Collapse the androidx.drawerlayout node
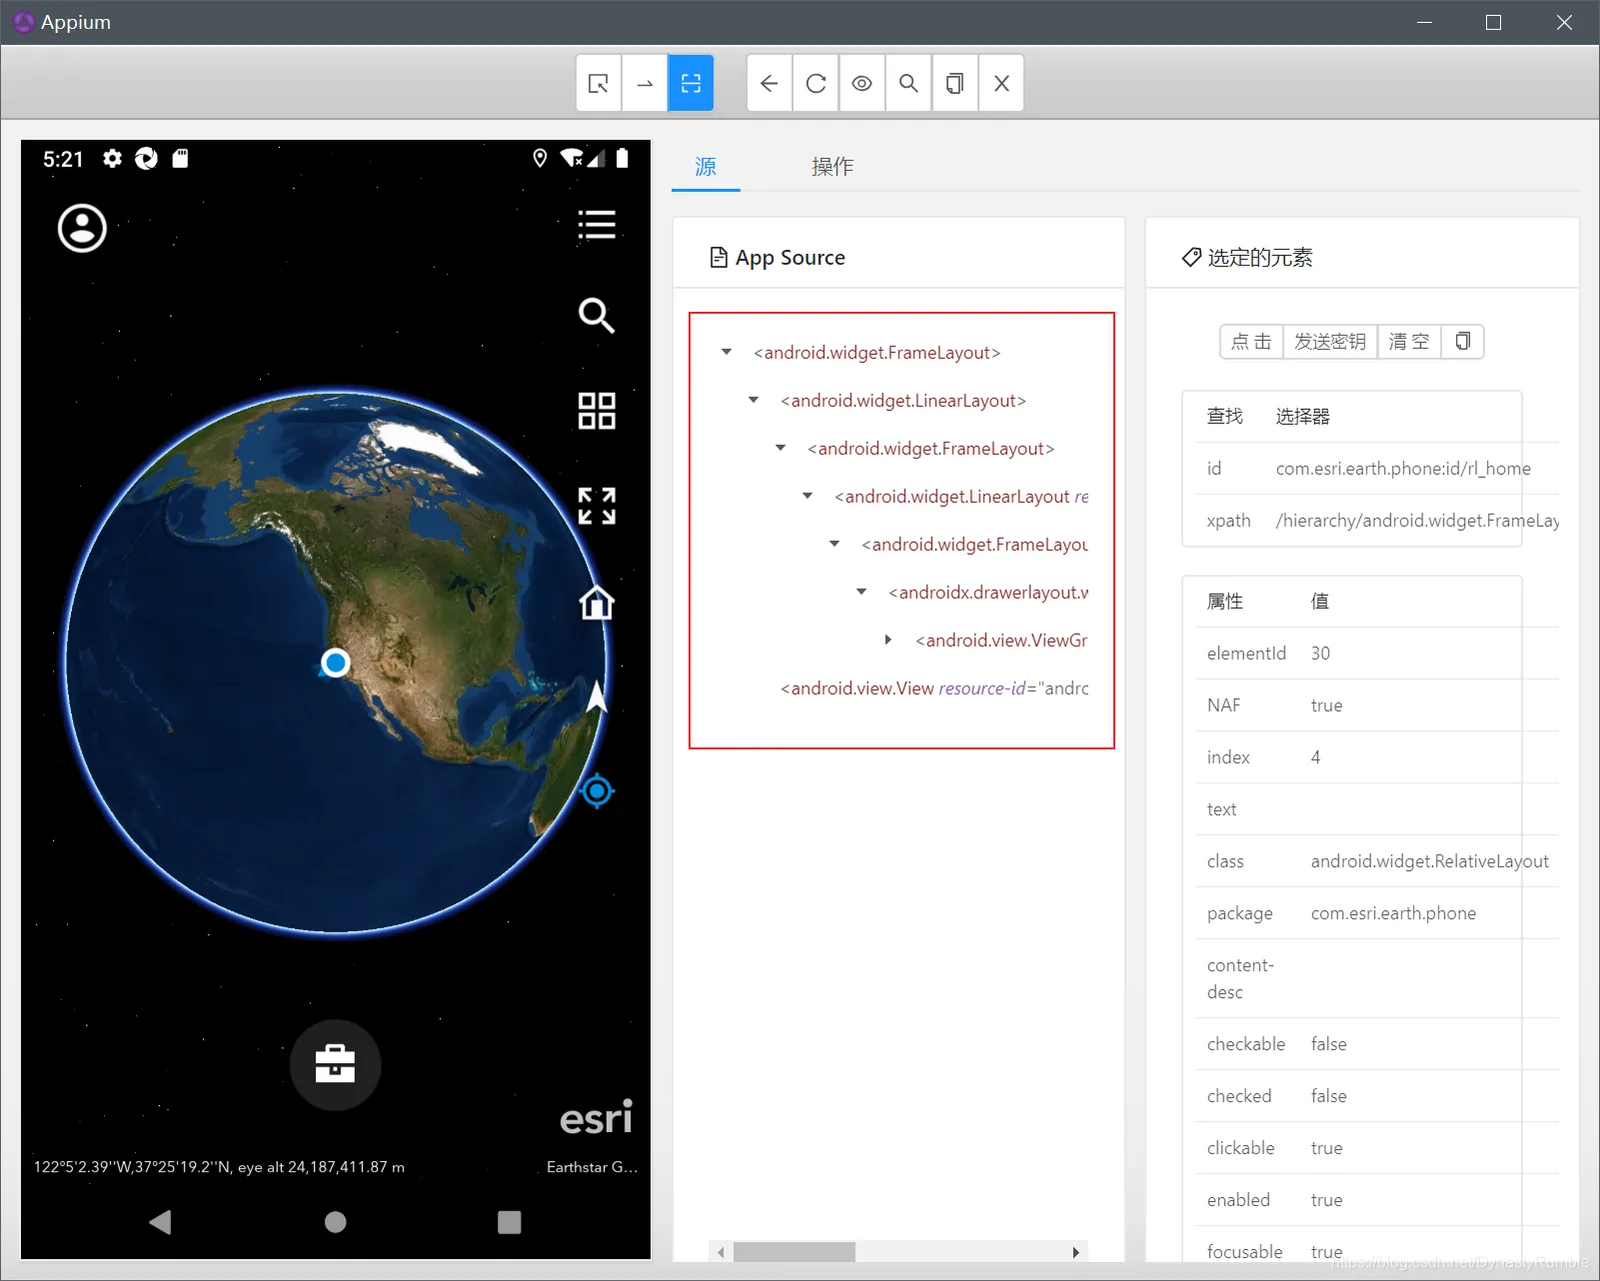Viewport: 1600px width, 1281px height. pyautogui.click(x=862, y=592)
